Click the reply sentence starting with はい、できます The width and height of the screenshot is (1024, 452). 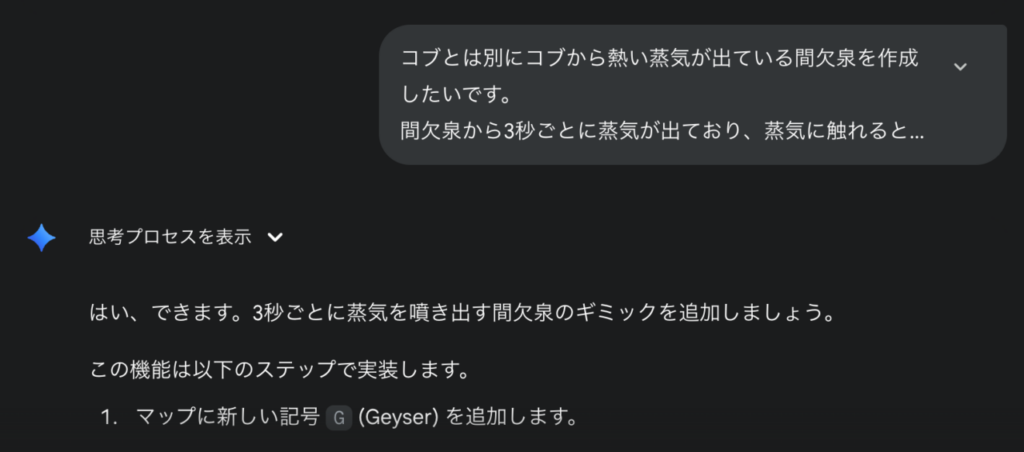click(463, 314)
